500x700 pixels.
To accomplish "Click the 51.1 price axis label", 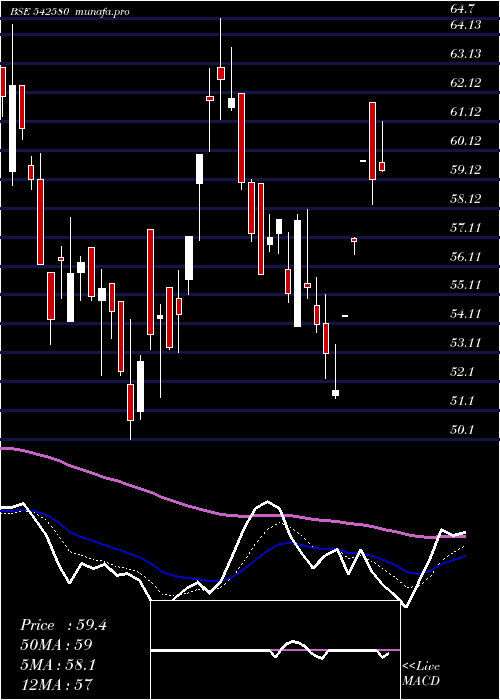I will point(463,400).
